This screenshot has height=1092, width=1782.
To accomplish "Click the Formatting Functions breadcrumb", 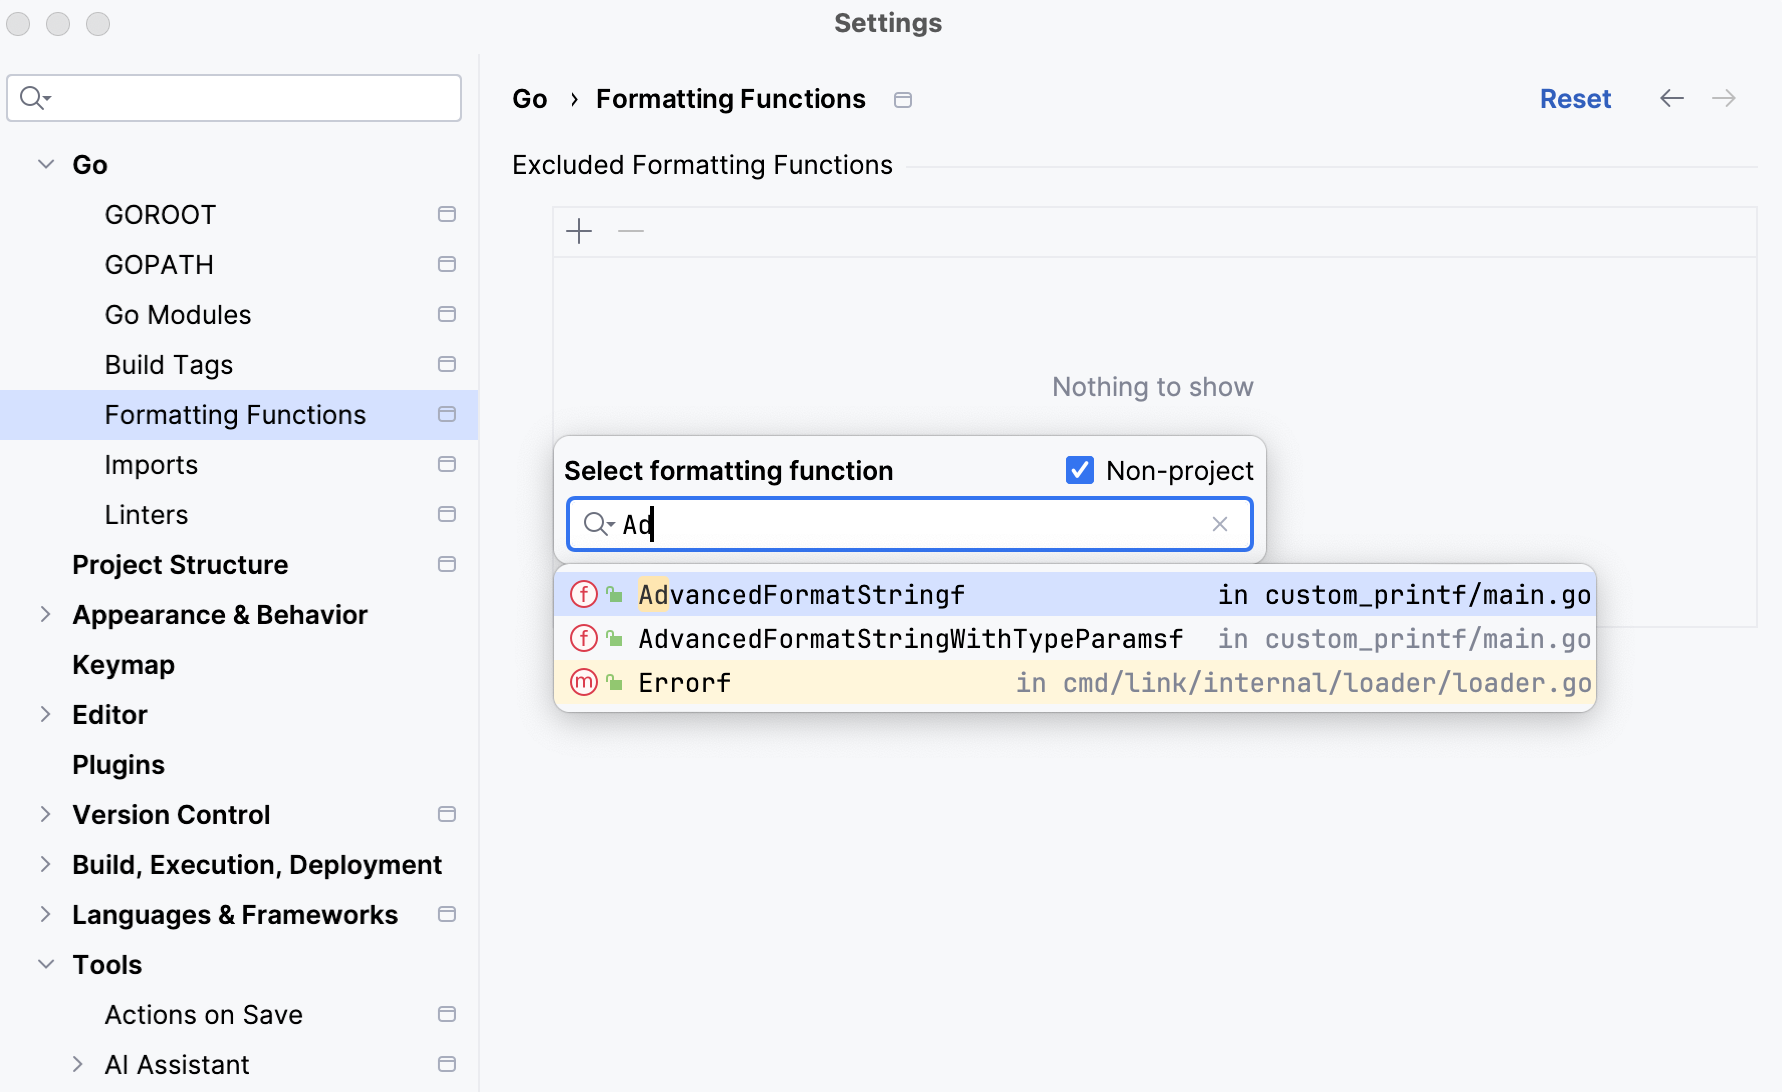I will [x=730, y=98].
